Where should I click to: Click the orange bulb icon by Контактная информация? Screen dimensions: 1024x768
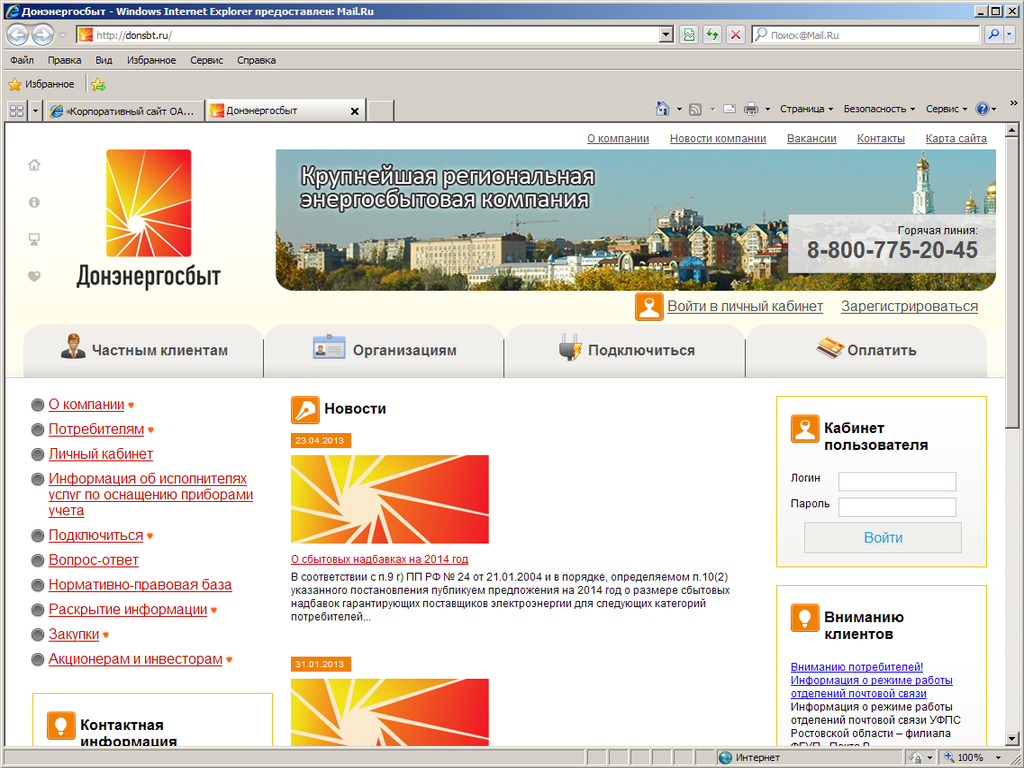click(x=61, y=726)
